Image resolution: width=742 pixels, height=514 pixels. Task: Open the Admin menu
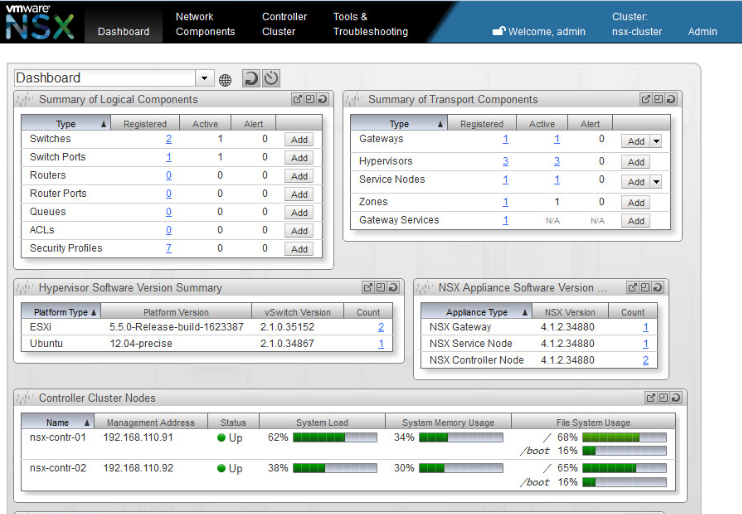pos(702,31)
